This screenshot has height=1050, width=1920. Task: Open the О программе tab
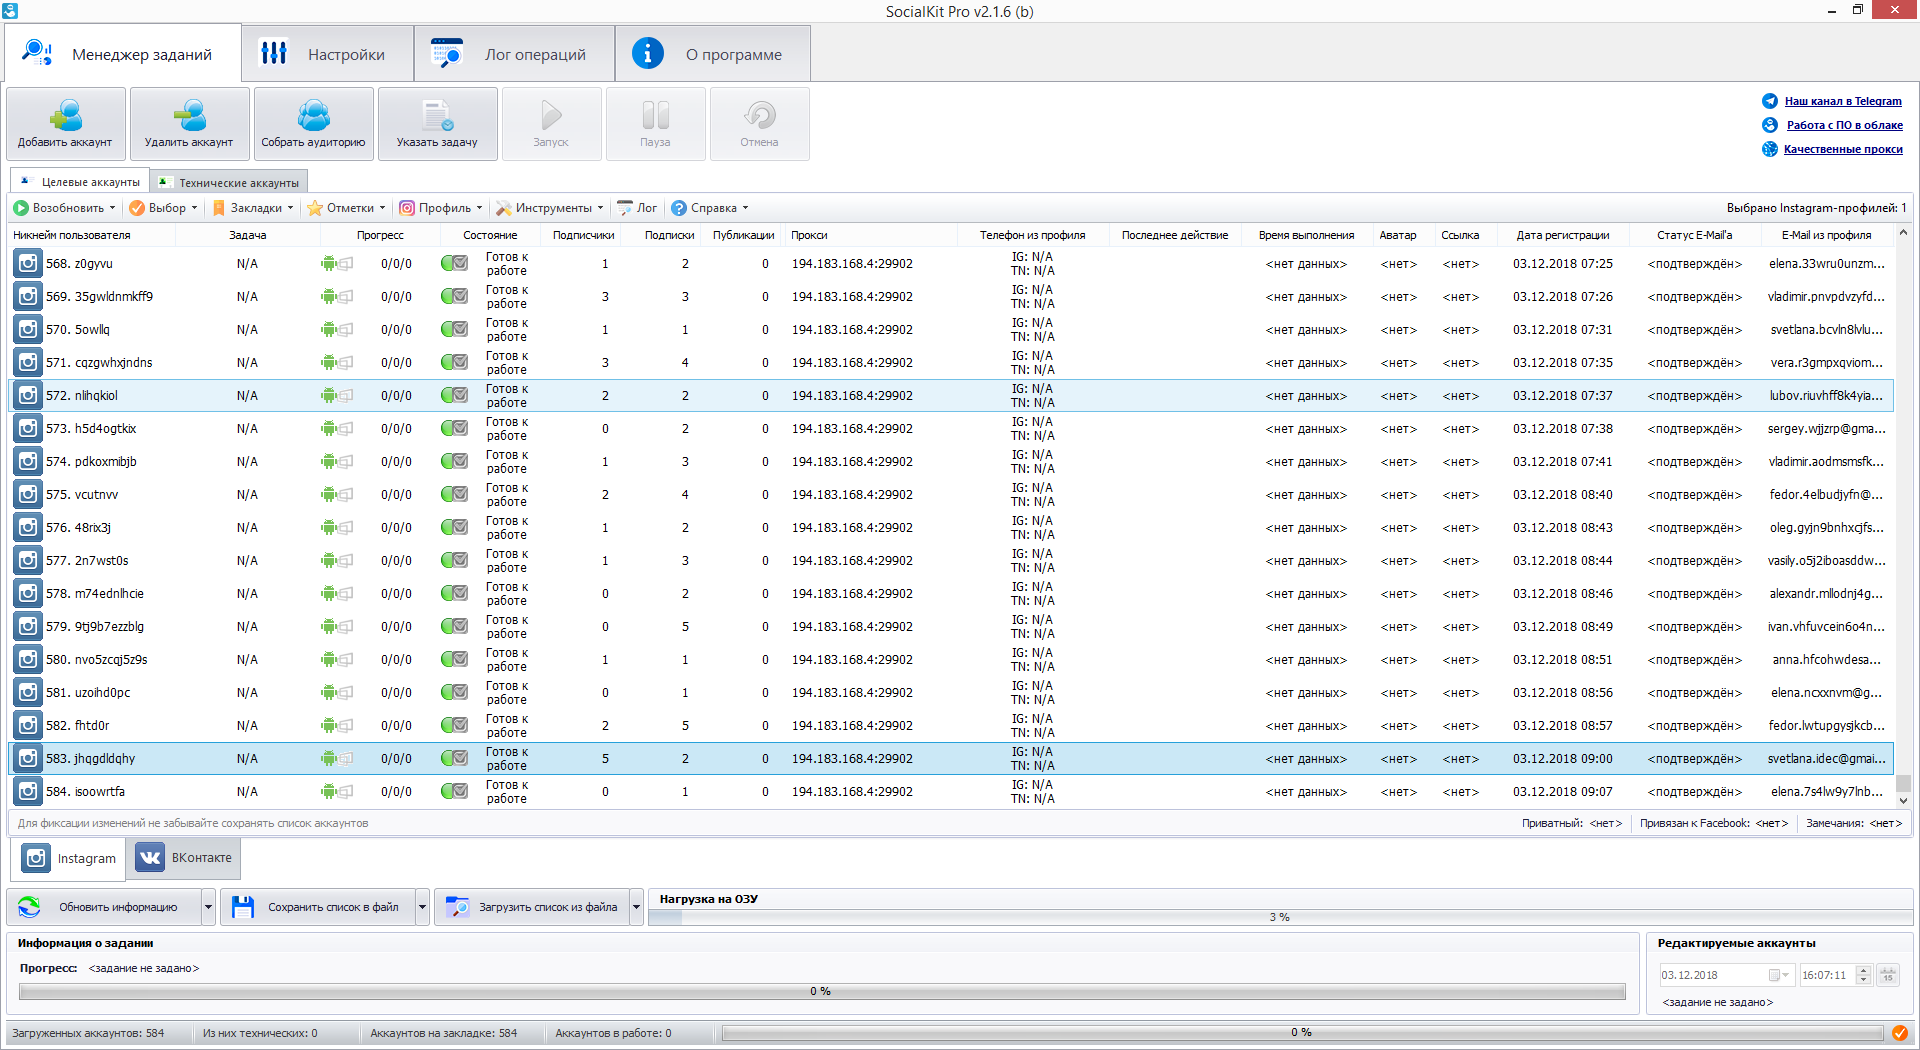click(713, 54)
